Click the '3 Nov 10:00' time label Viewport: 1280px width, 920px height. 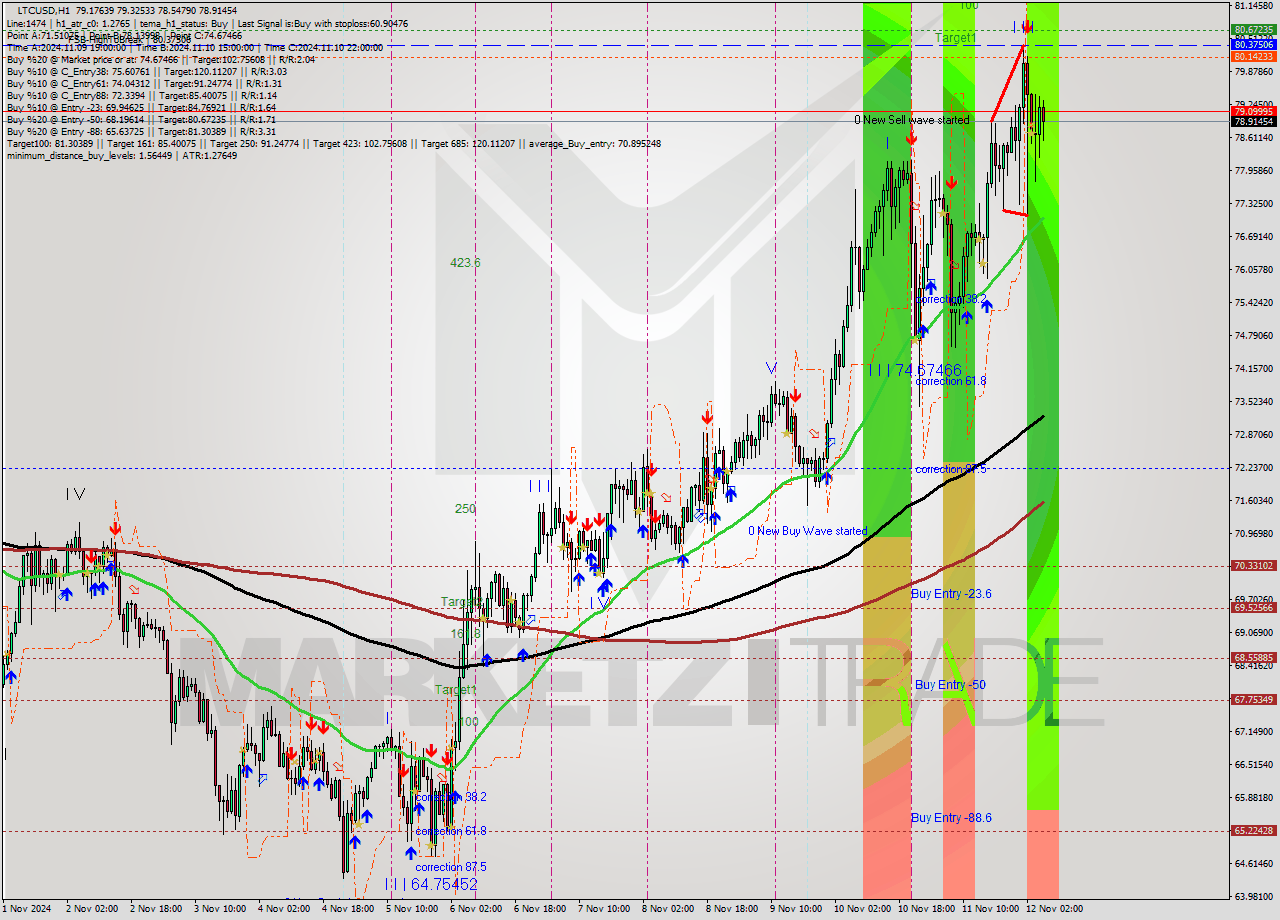[220, 908]
